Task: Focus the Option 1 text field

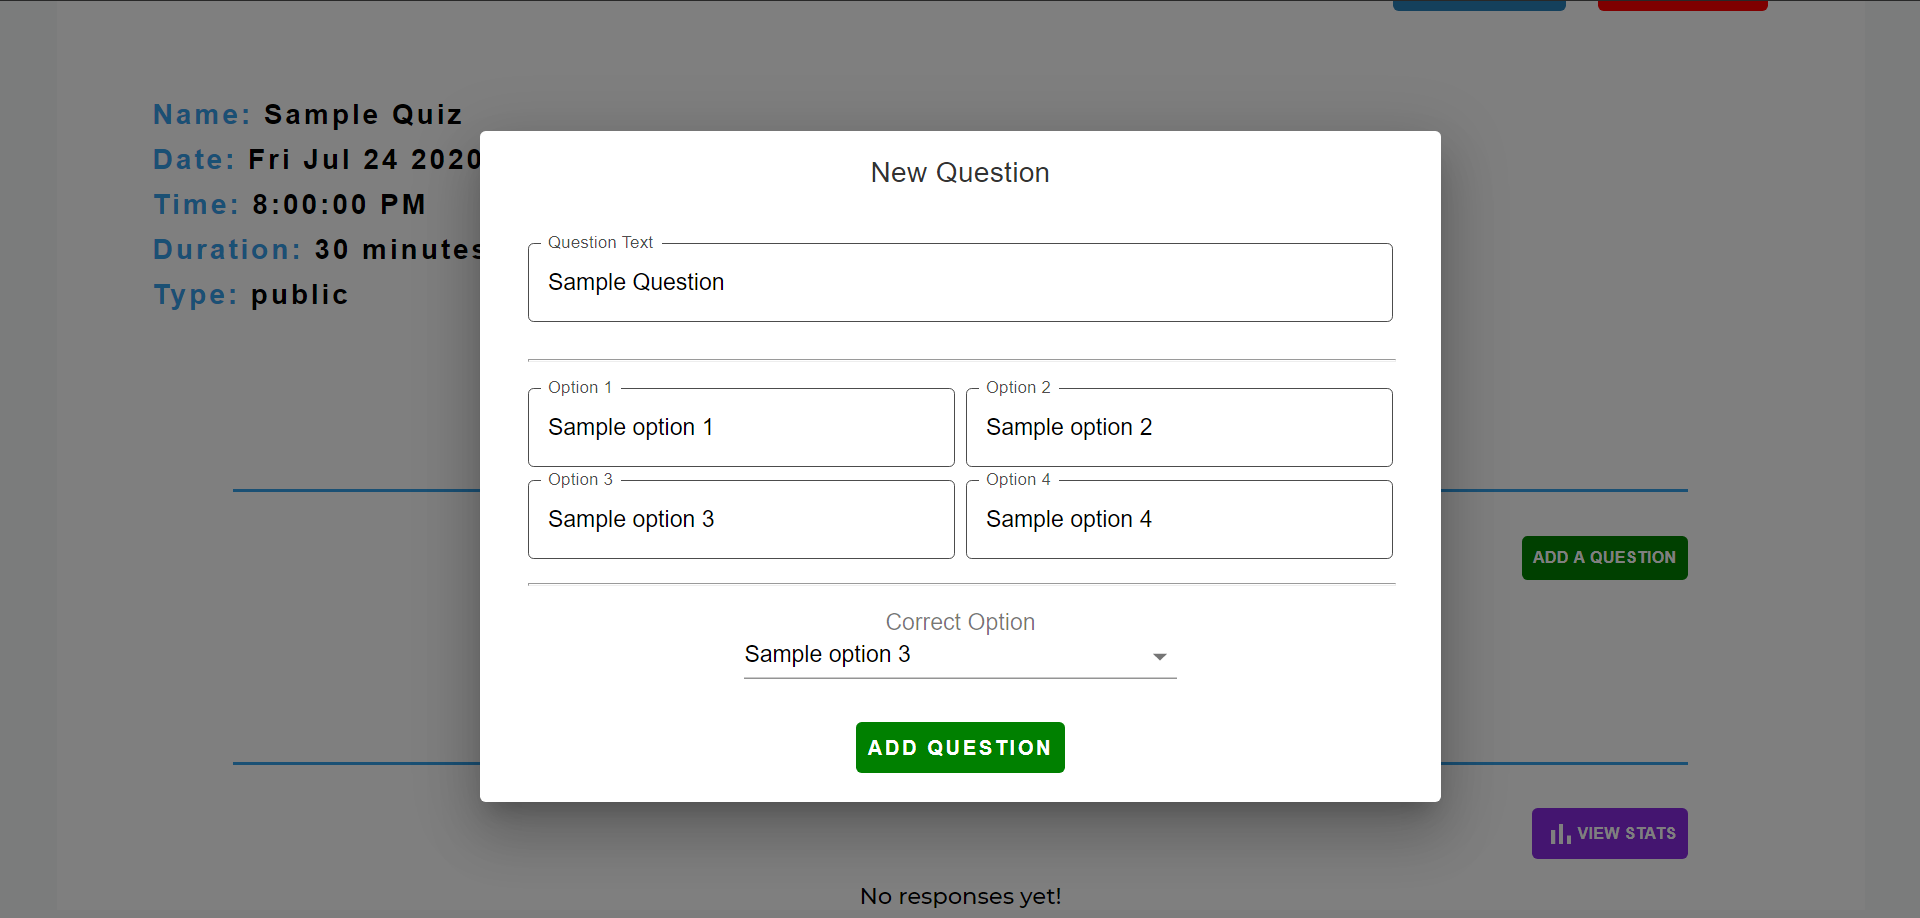Action: point(741,428)
